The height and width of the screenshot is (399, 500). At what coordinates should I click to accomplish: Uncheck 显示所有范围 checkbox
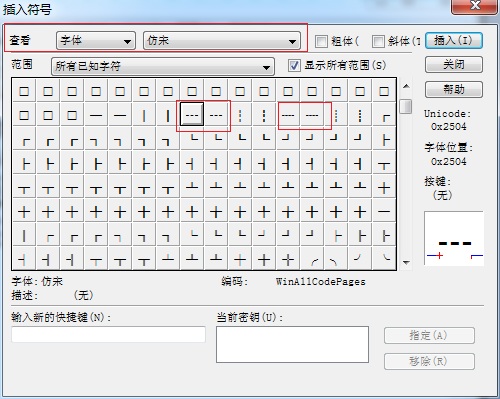(294, 65)
